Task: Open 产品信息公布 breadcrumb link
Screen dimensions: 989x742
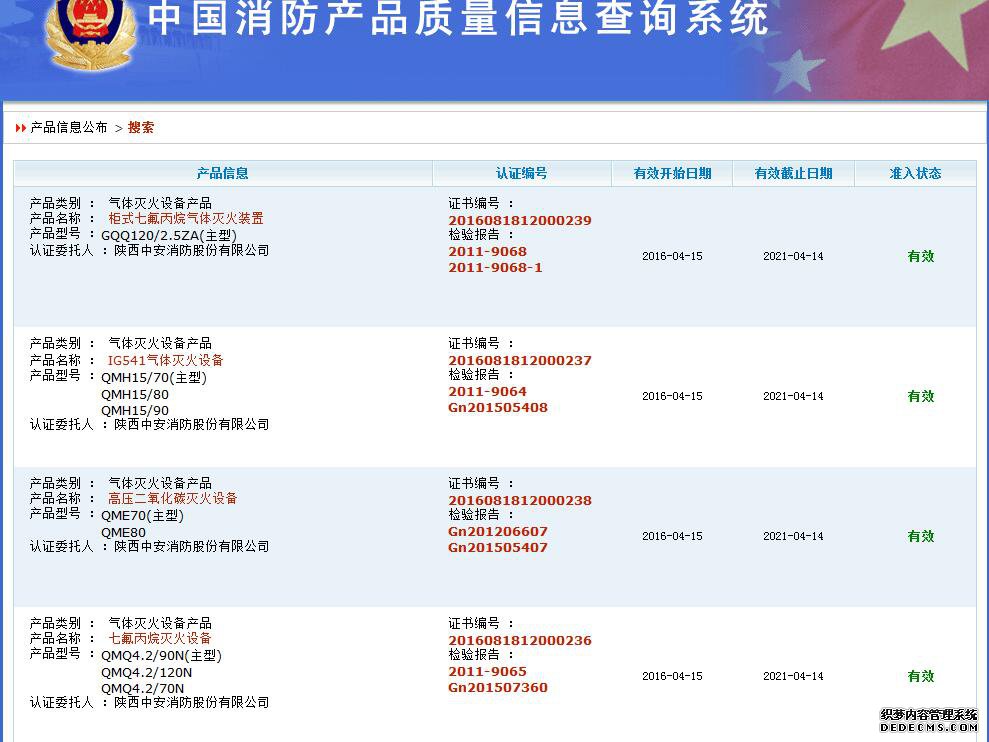Action: coord(69,128)
